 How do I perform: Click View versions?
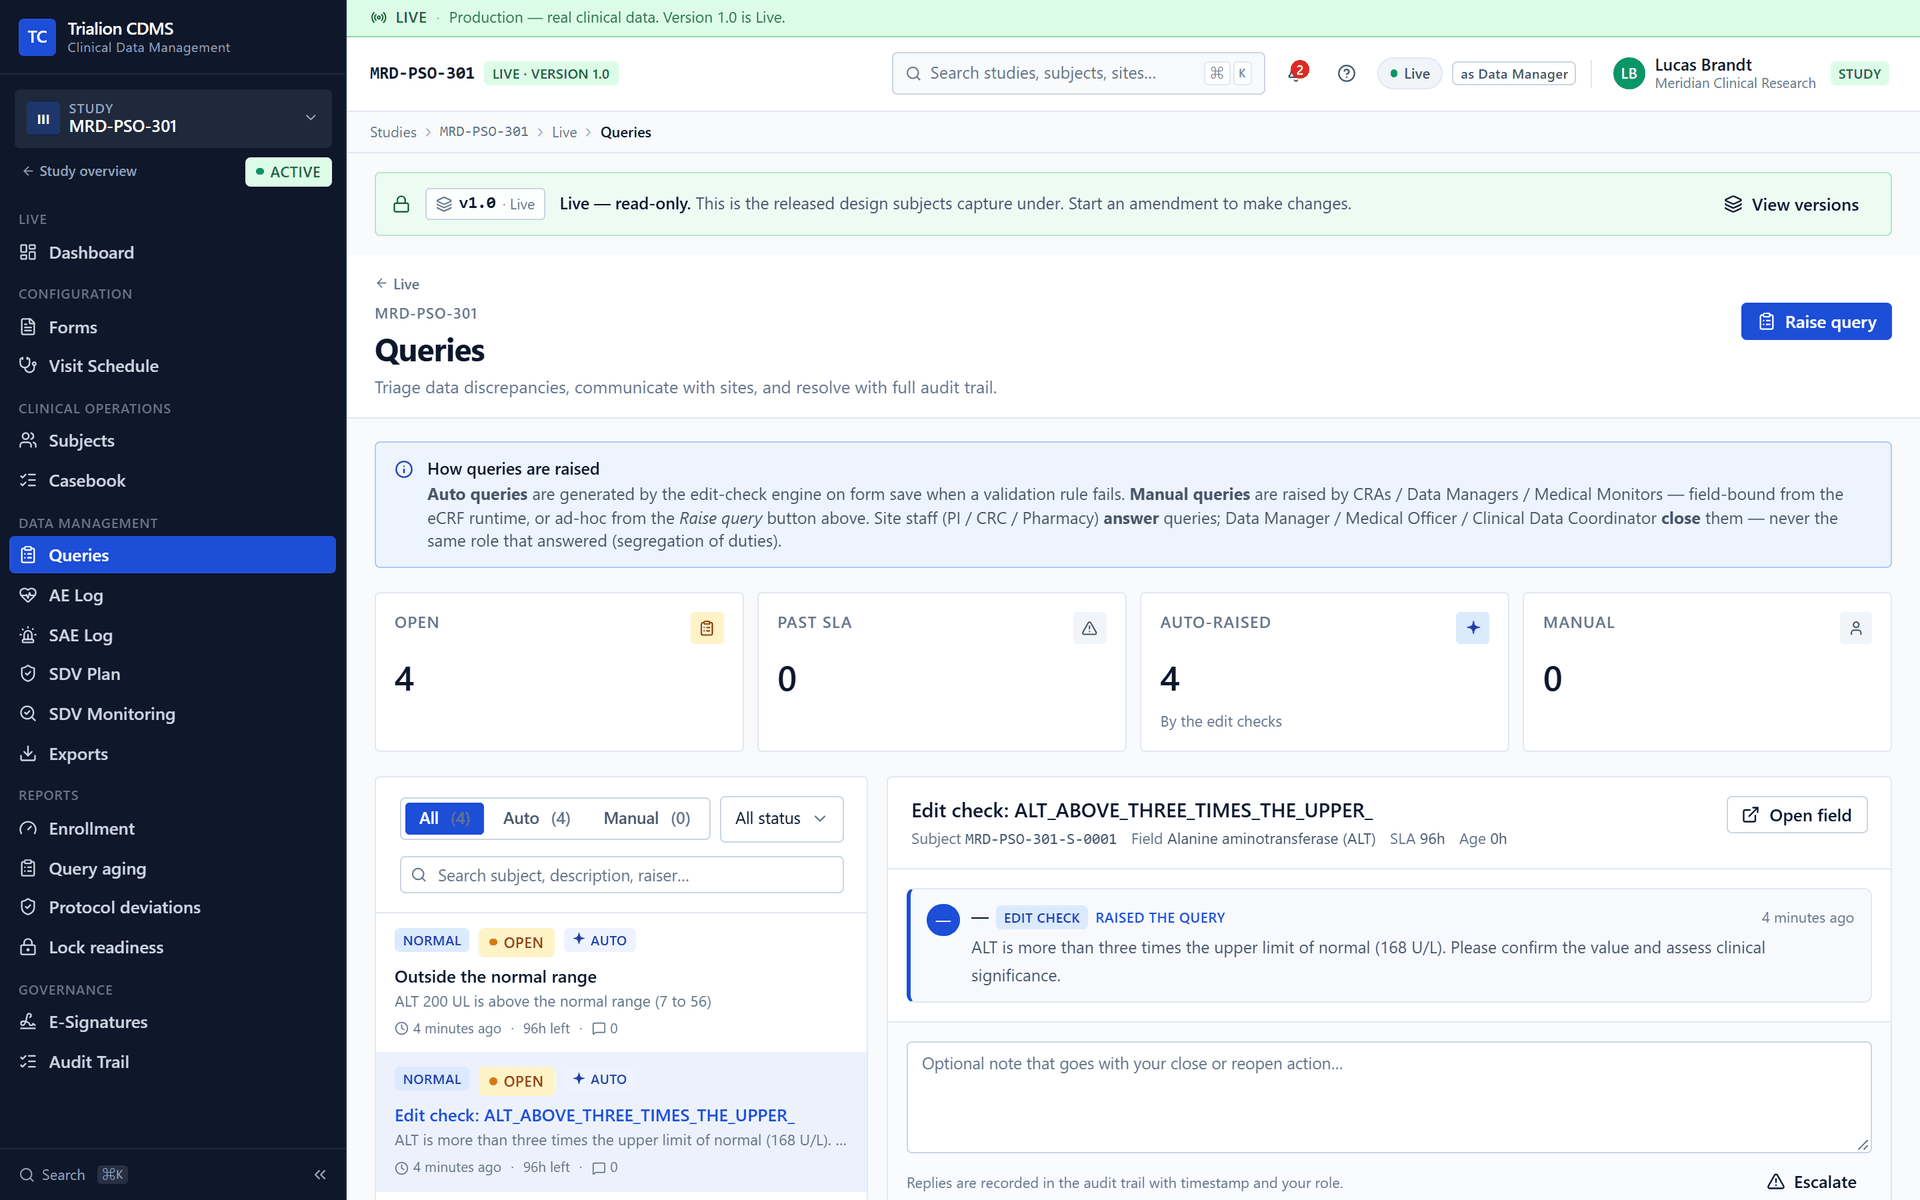pyautogui.click(x=1790, y=205)
